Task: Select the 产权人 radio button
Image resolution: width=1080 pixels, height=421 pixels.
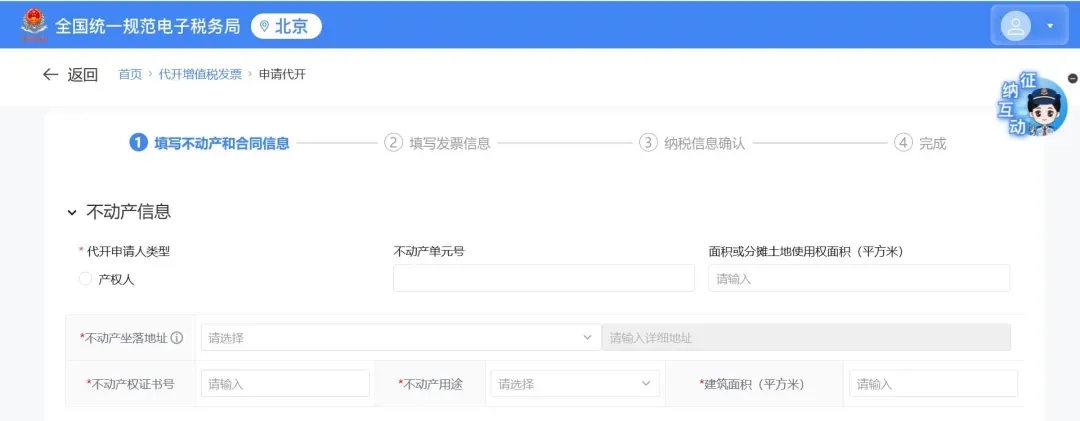Action: pyautogui.click(x=85, y=280)
